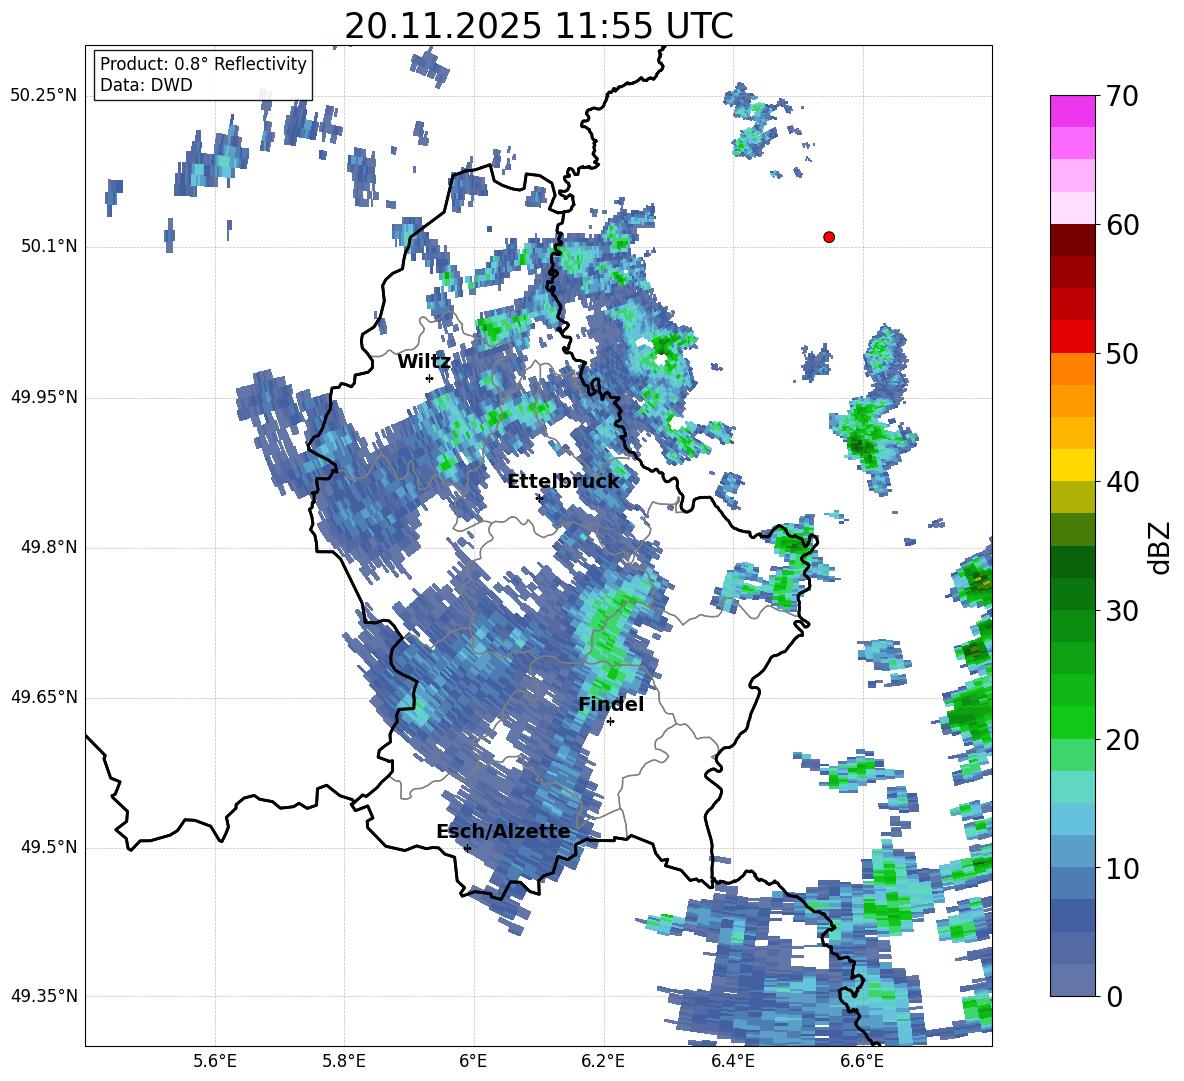The height and width of the screenshot is (1081, 1184).
Task: Click the colorbar tick label 40
Action: [x=1122, y=482]
